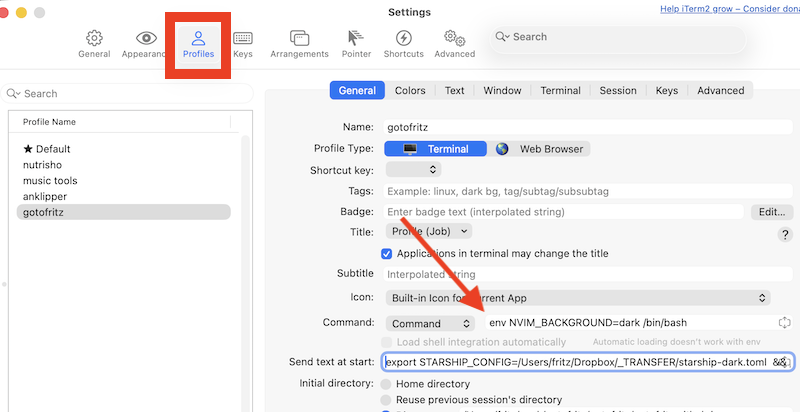Screen dimensions: 800x412
Task: Open the Appearance settings pane
Action: click(145, 44)
